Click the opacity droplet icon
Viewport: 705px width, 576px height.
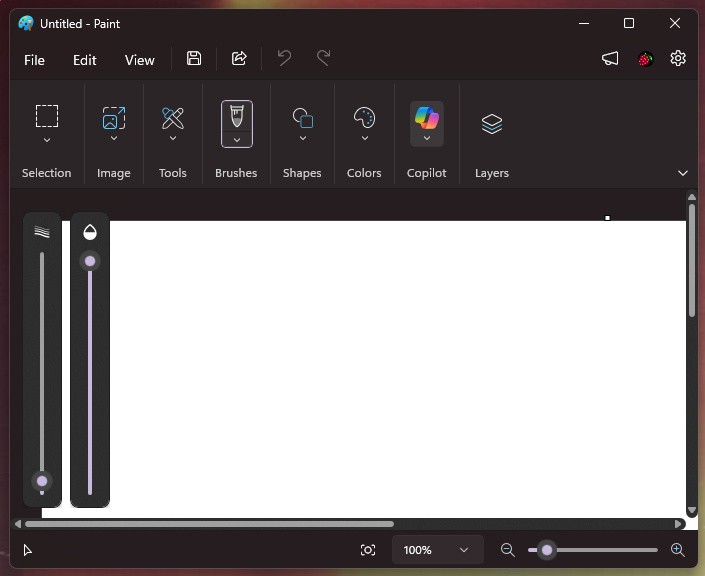point(90,232)
